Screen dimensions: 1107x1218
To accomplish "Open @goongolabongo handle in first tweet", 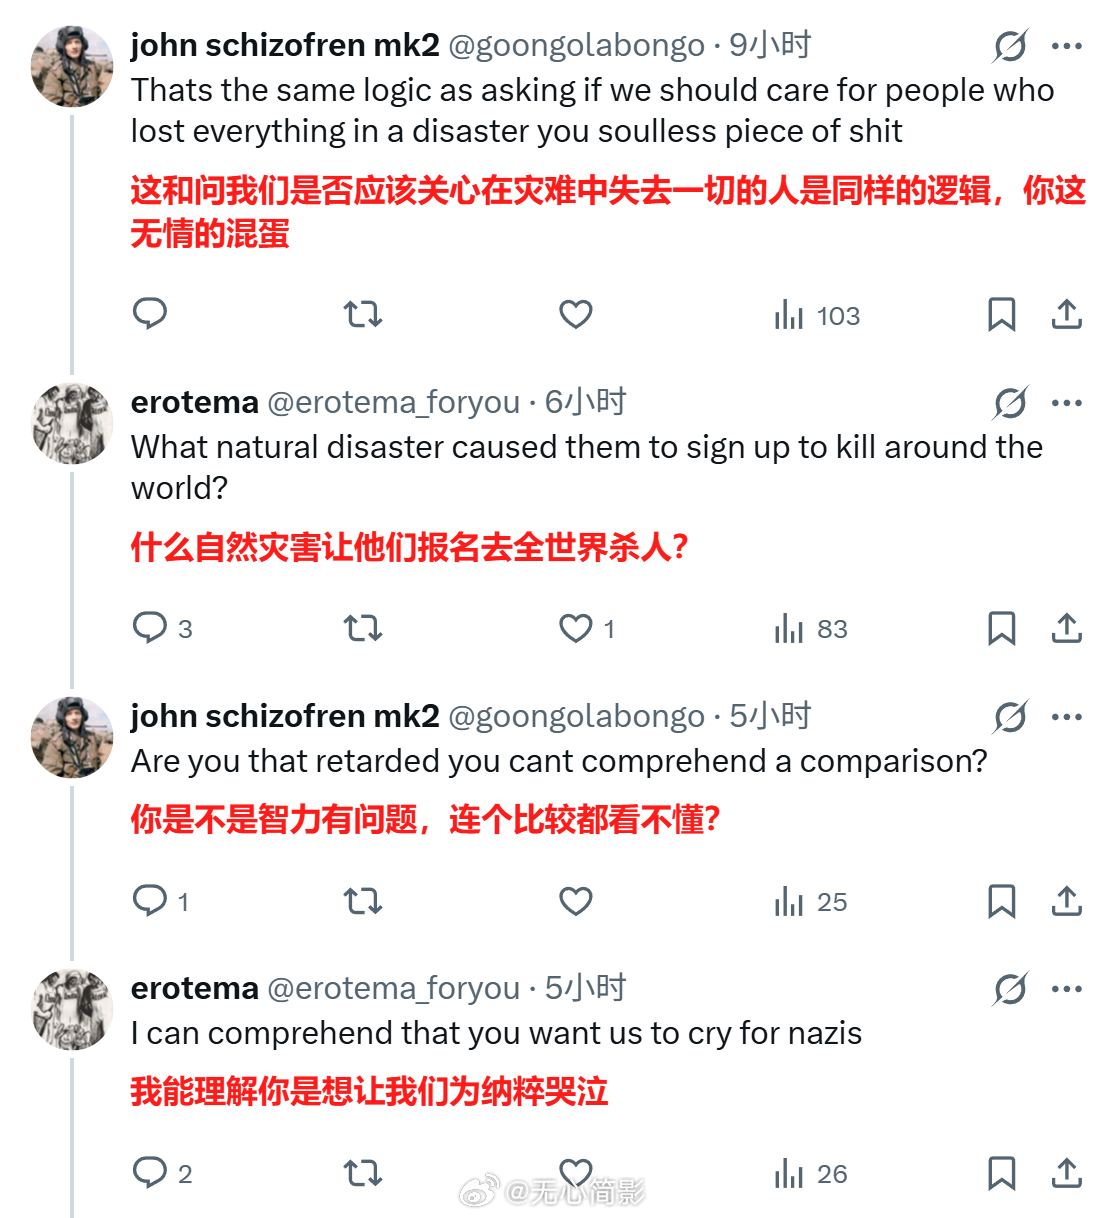I will (x=576, y=45).
